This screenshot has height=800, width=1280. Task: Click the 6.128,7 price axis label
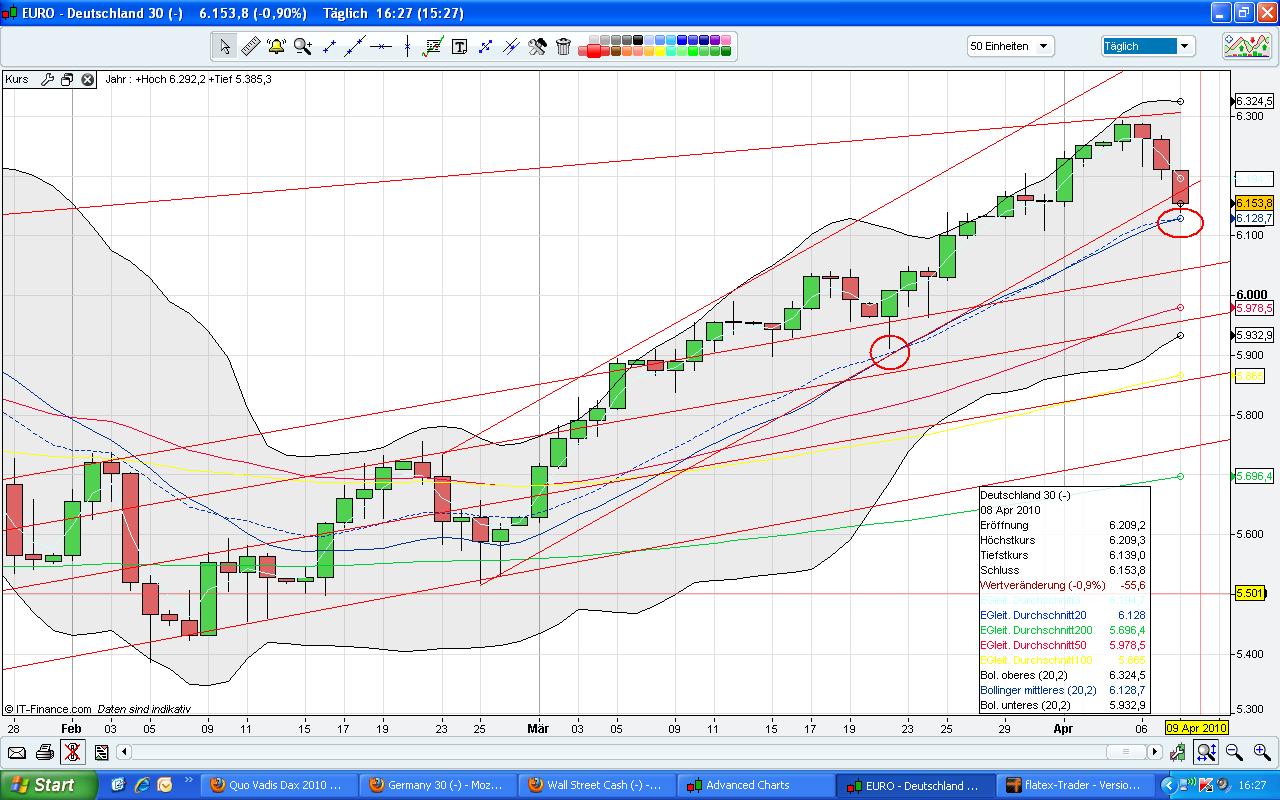tap(1253, 218)
